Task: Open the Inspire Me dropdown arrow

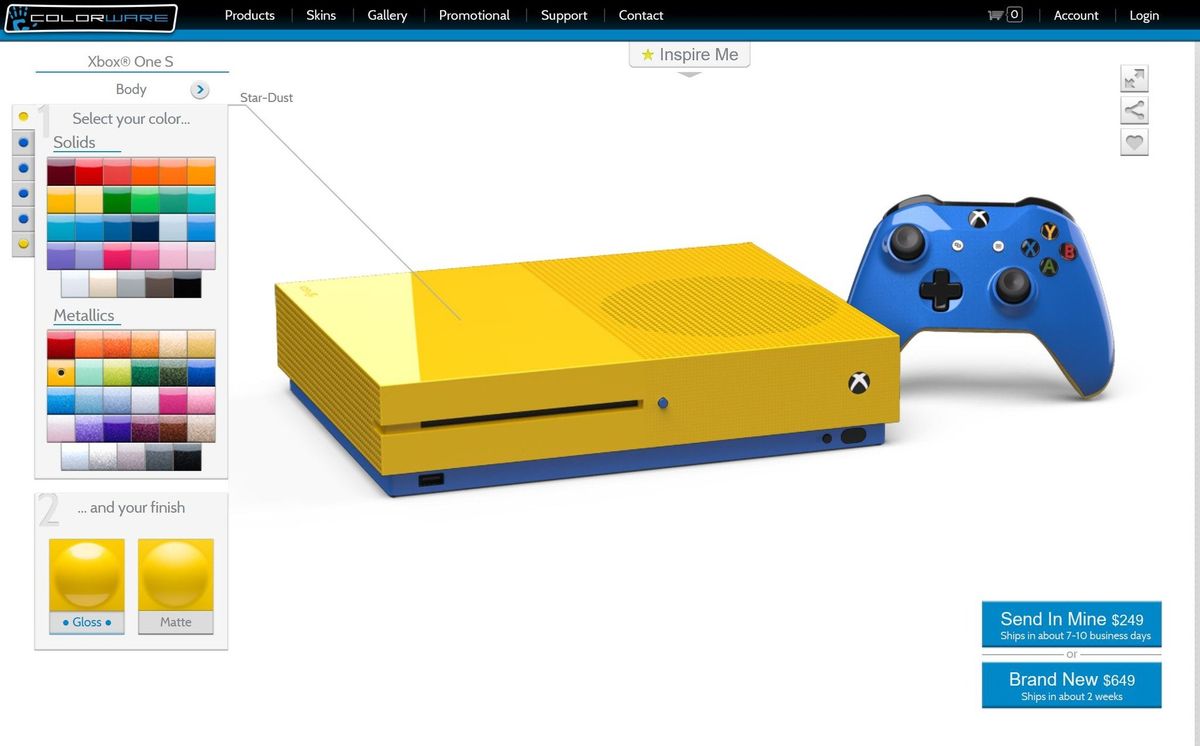Action: tap(689, 74)
